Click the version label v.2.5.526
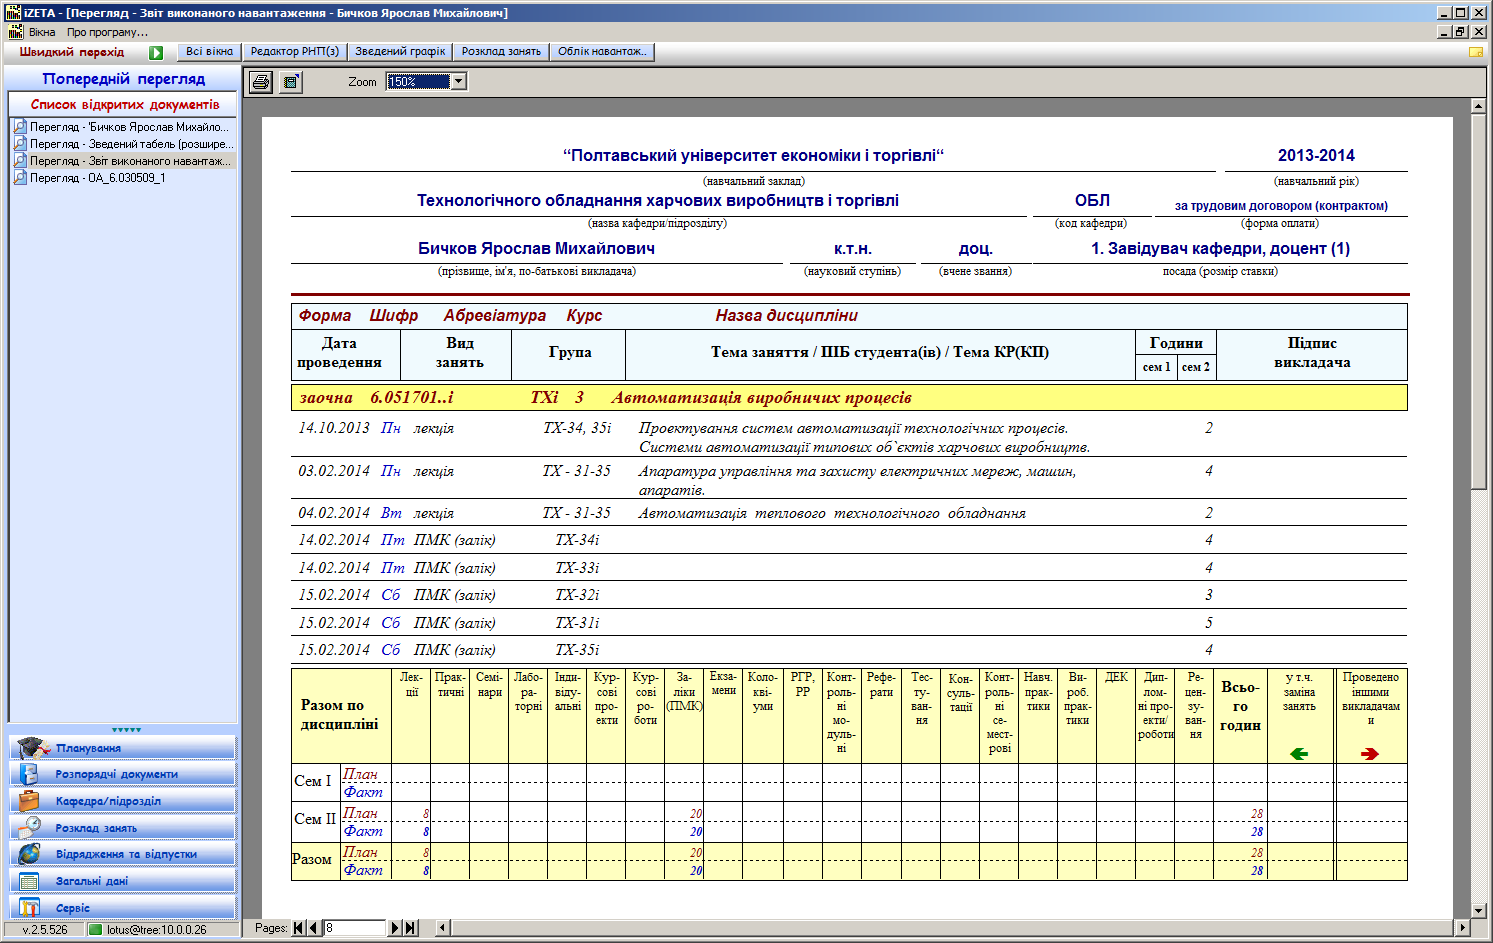The image size is (1493, 943). point(45,929)
